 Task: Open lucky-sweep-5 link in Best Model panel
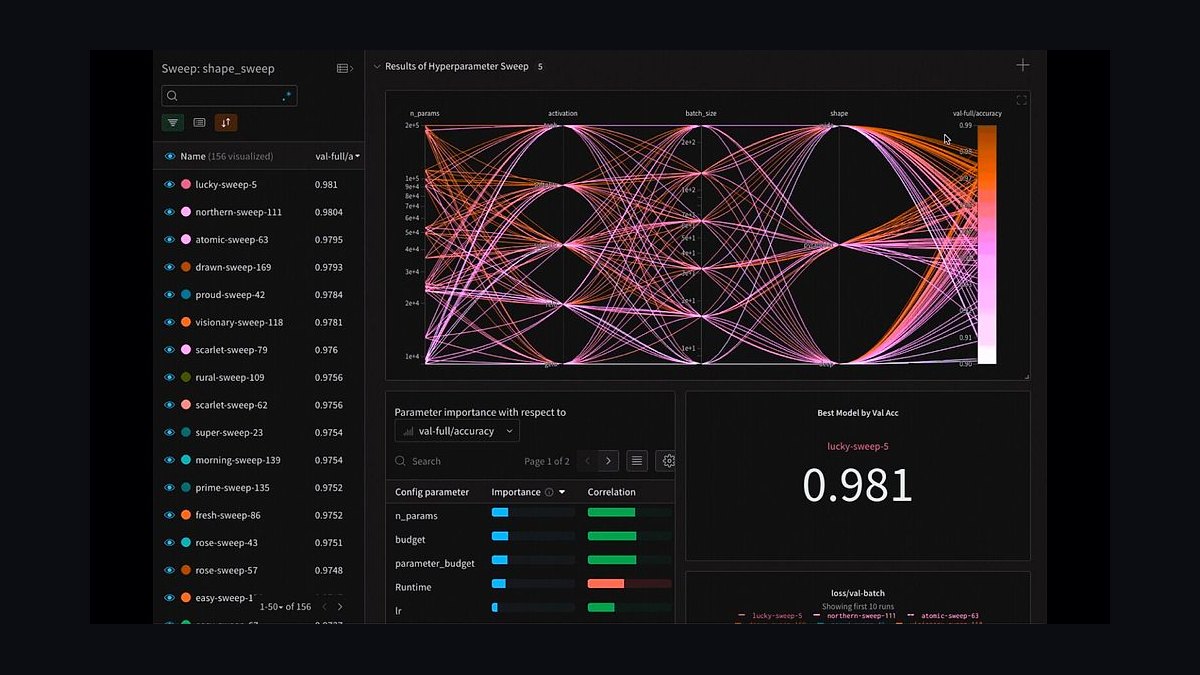click(x=858, y=446)
